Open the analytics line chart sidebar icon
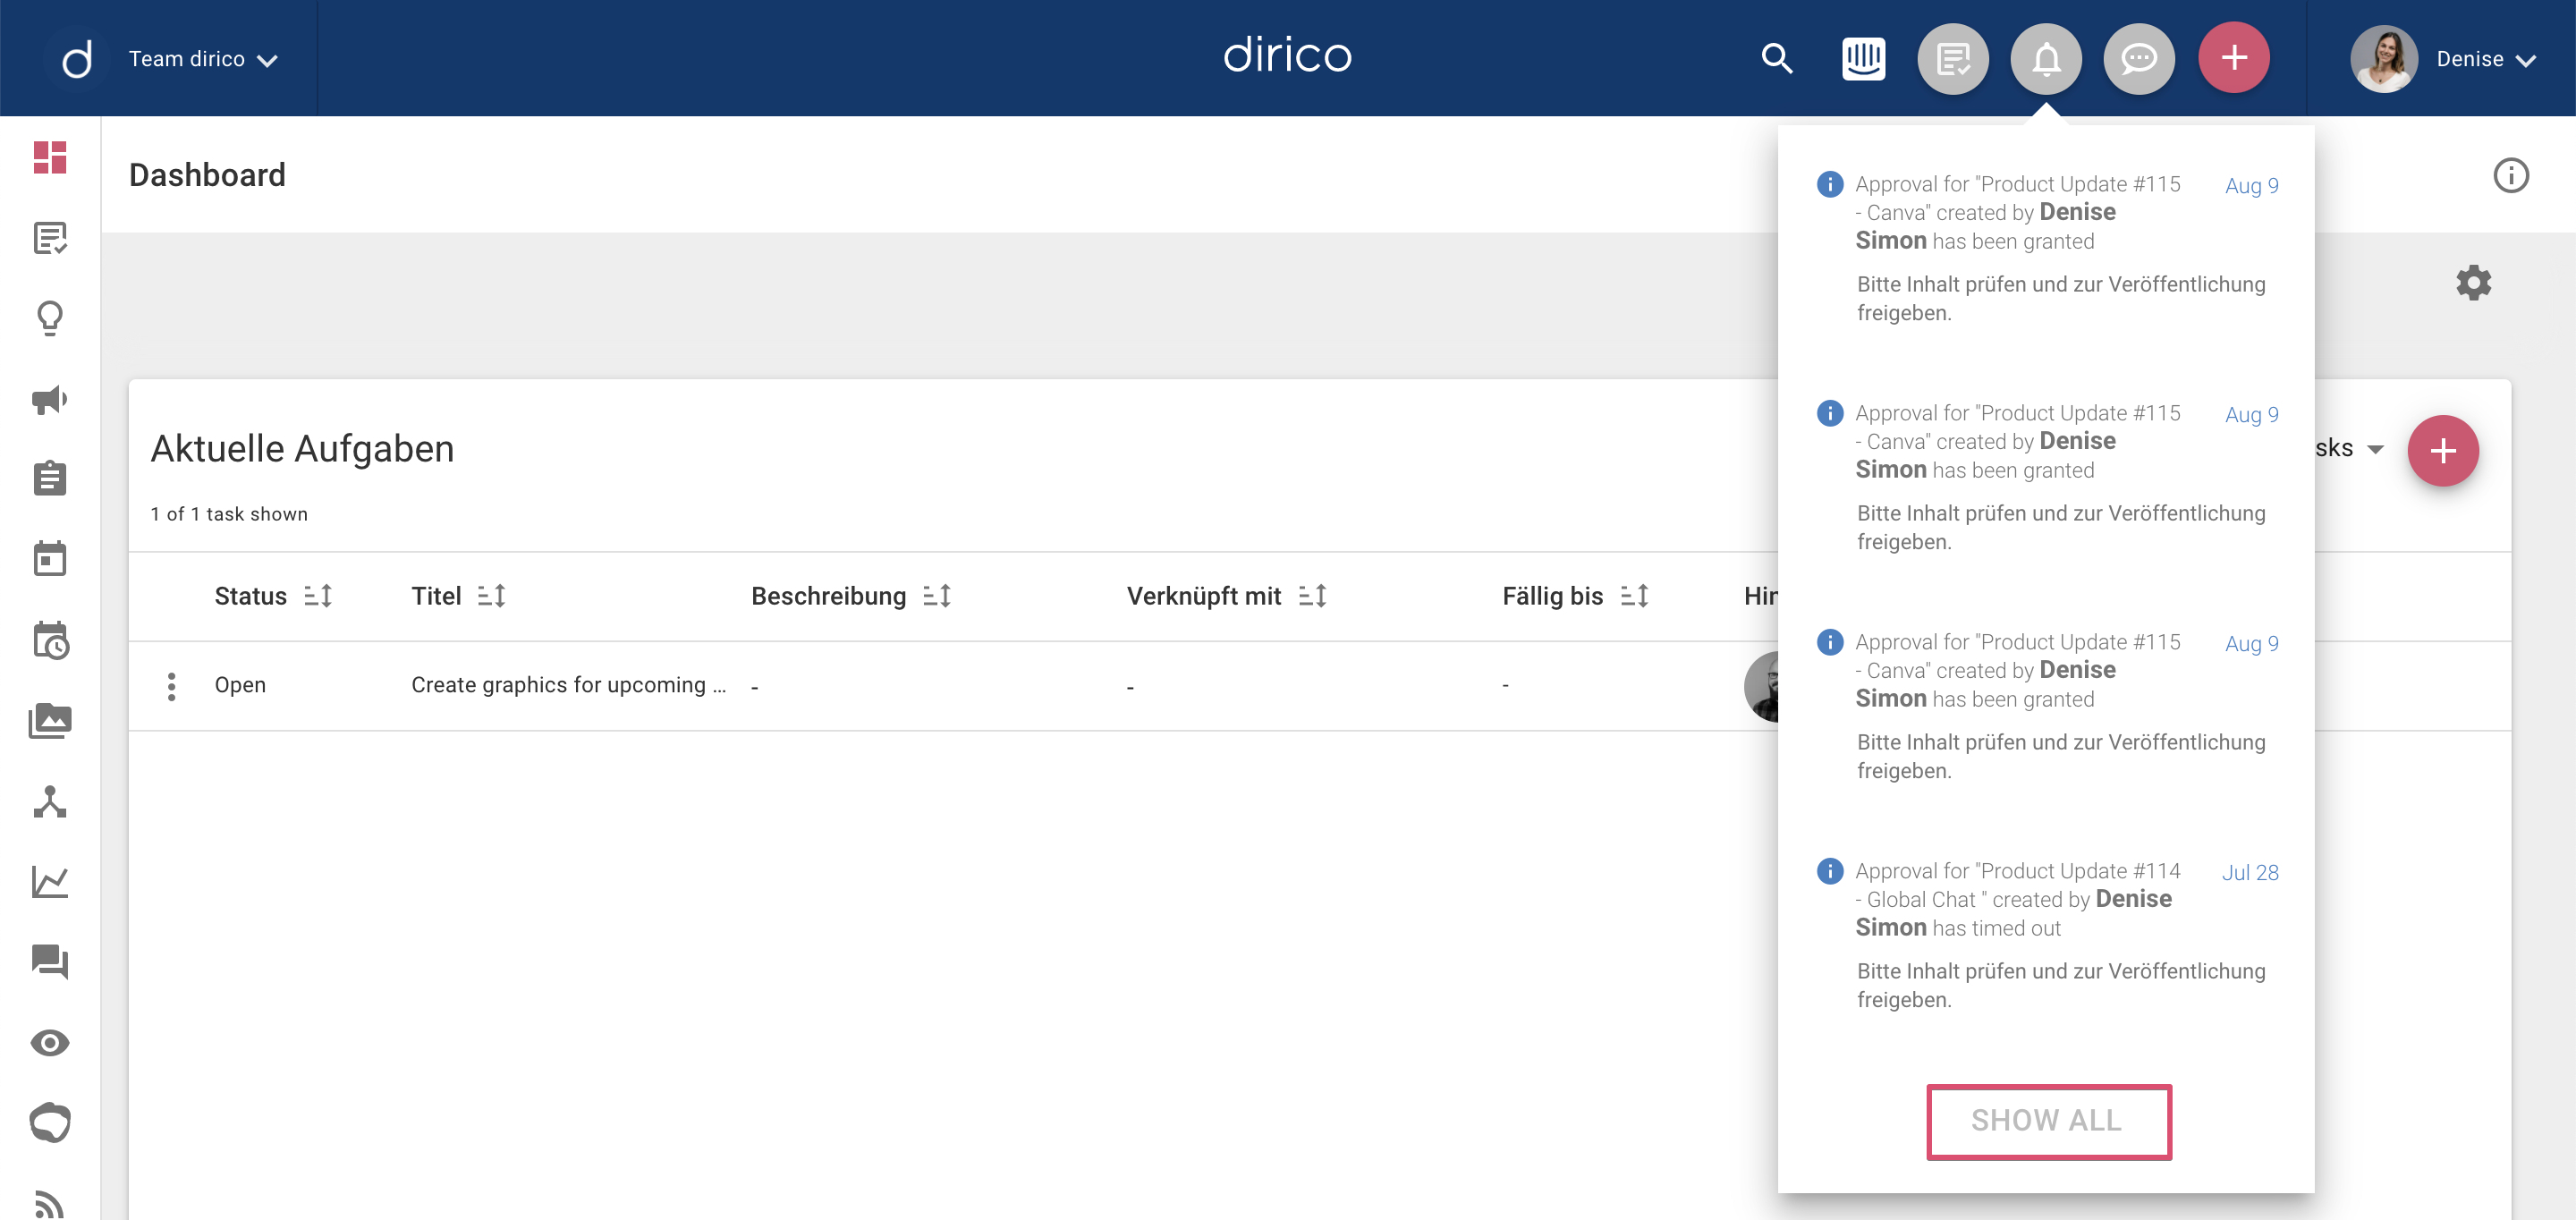The height and width of the screenshot is (1220, 2576). tap(50, 881)
